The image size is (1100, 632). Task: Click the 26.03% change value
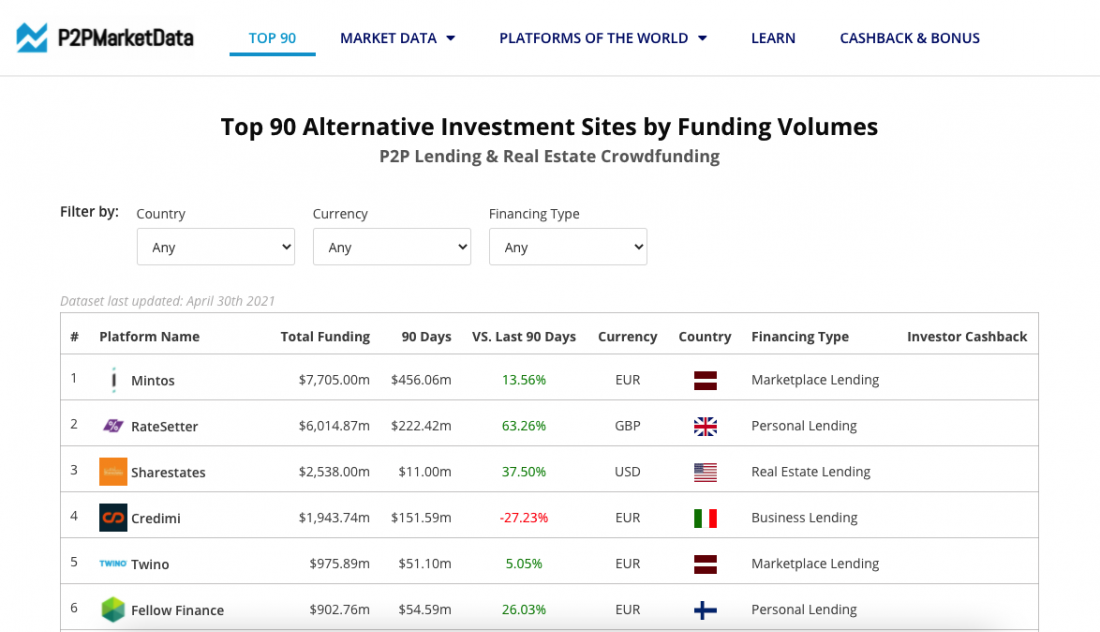click(524, 610)
